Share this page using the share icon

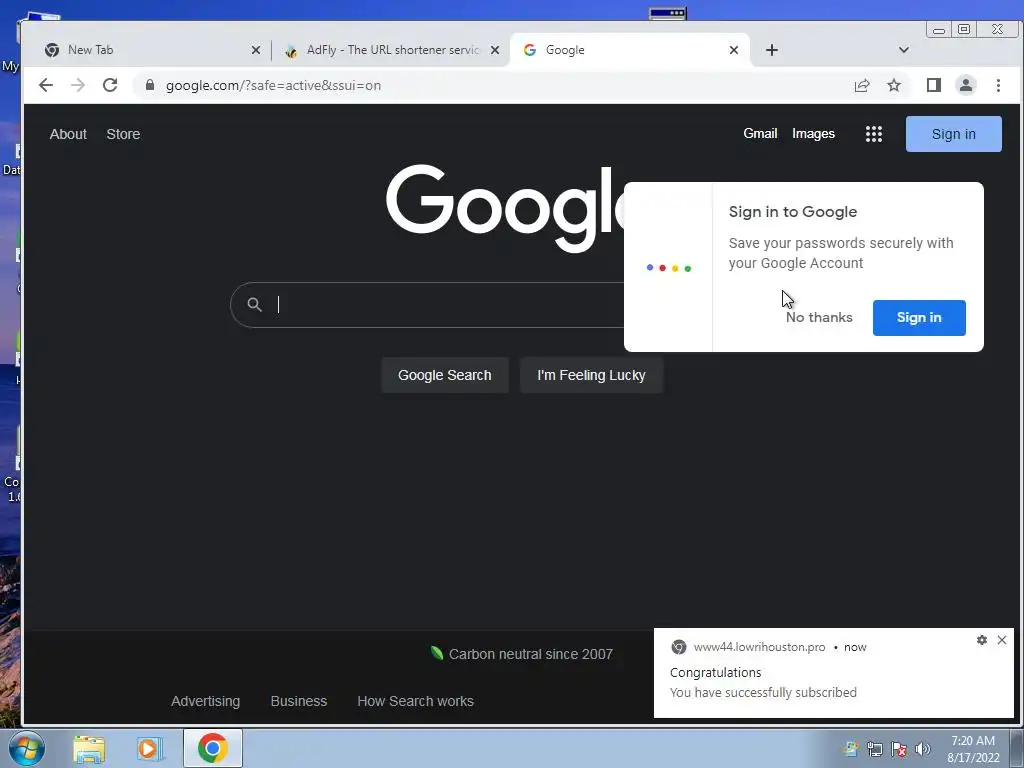[862, 86]
